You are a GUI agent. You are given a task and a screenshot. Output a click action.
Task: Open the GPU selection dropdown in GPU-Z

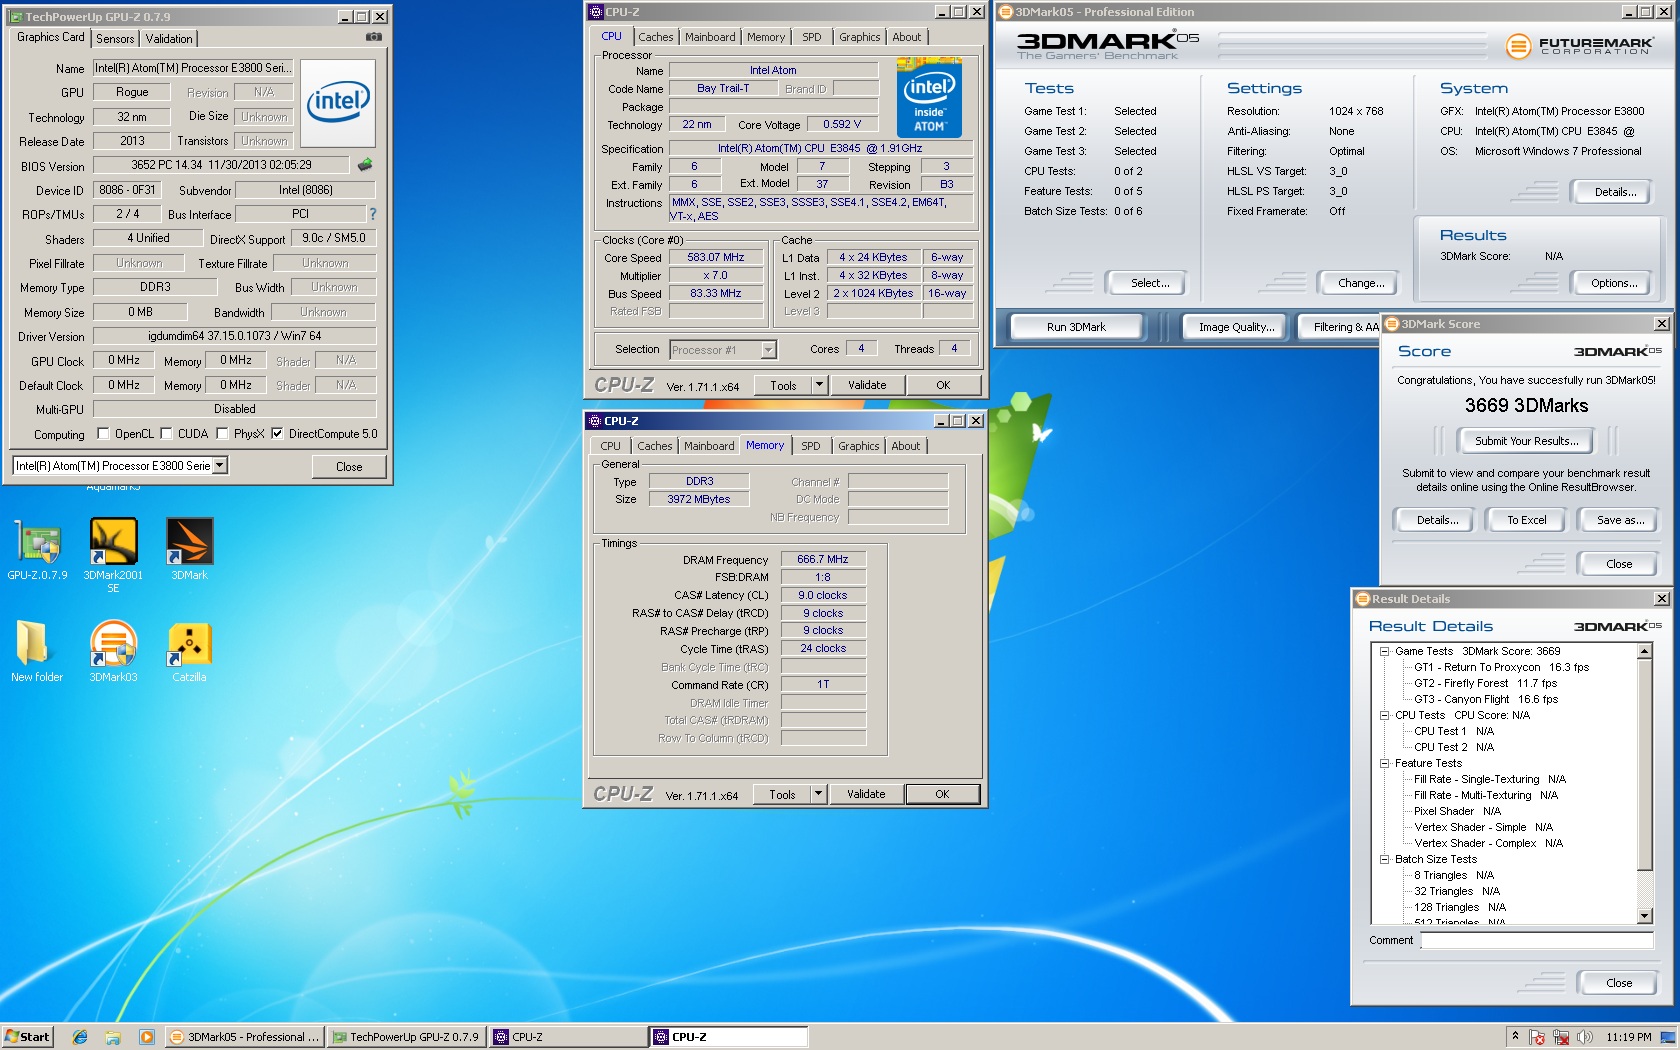click(x=220, y=465)
